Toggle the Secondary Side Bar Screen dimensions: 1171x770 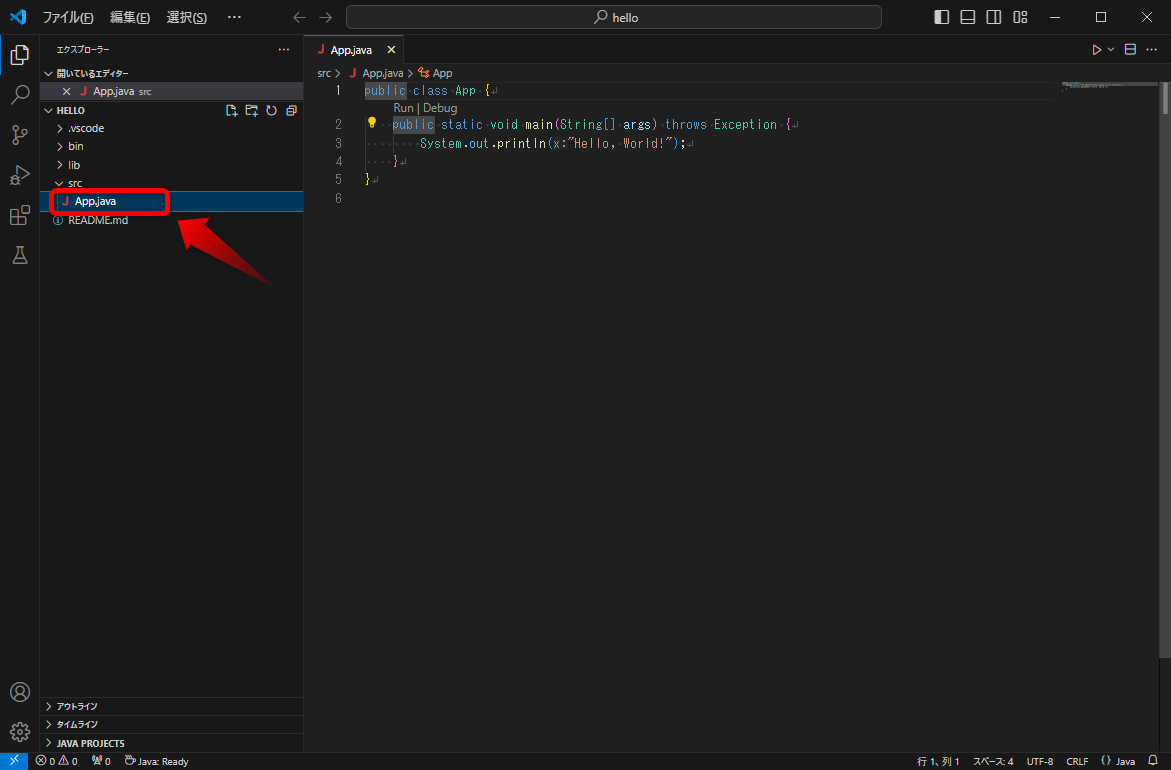click(993, 16)
